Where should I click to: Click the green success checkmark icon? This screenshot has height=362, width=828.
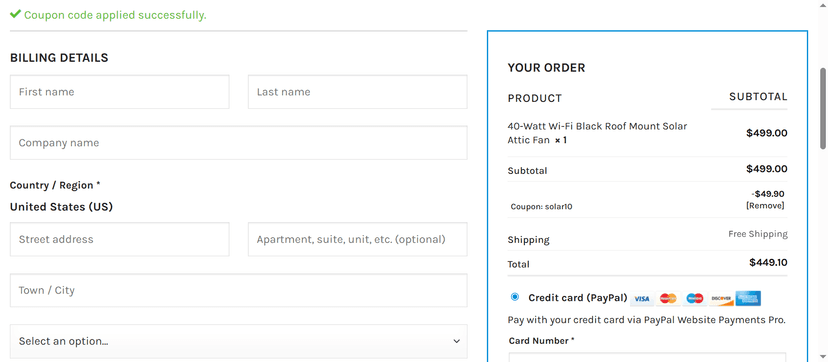[x=15, y=14]
